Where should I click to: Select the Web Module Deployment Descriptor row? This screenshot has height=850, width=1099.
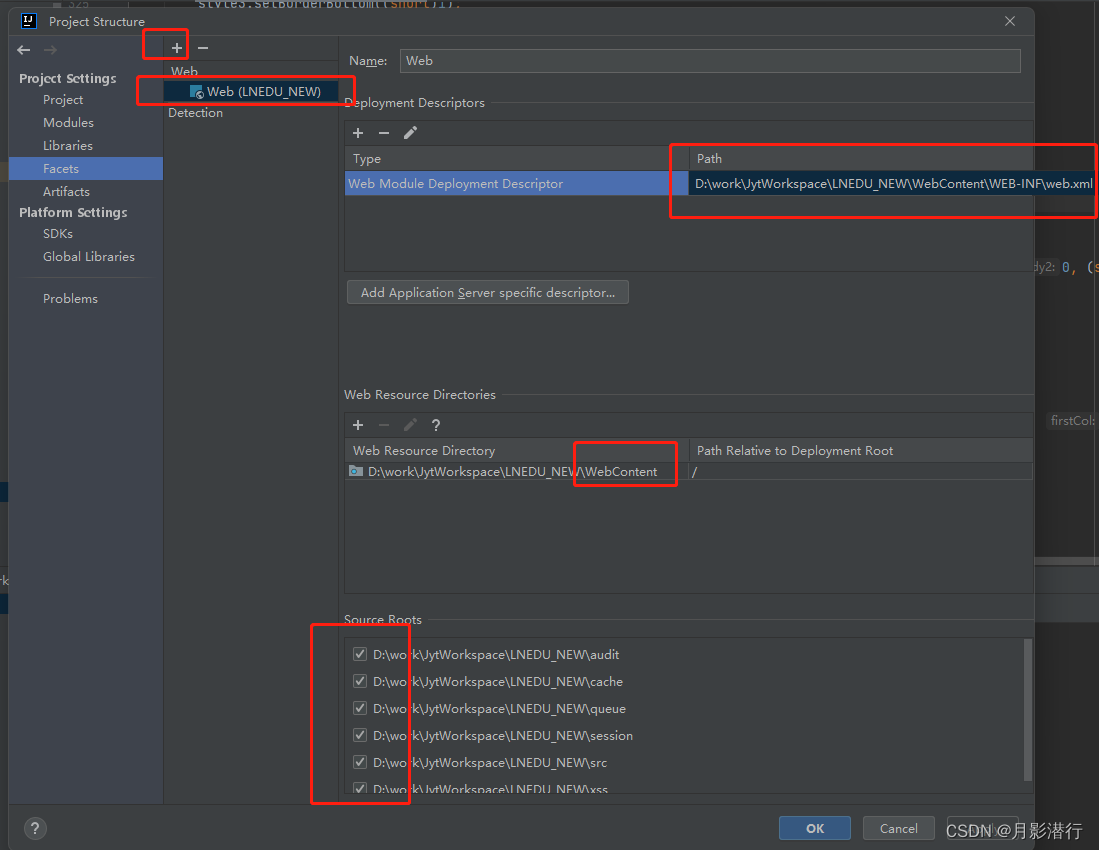(x=517, y=184)
